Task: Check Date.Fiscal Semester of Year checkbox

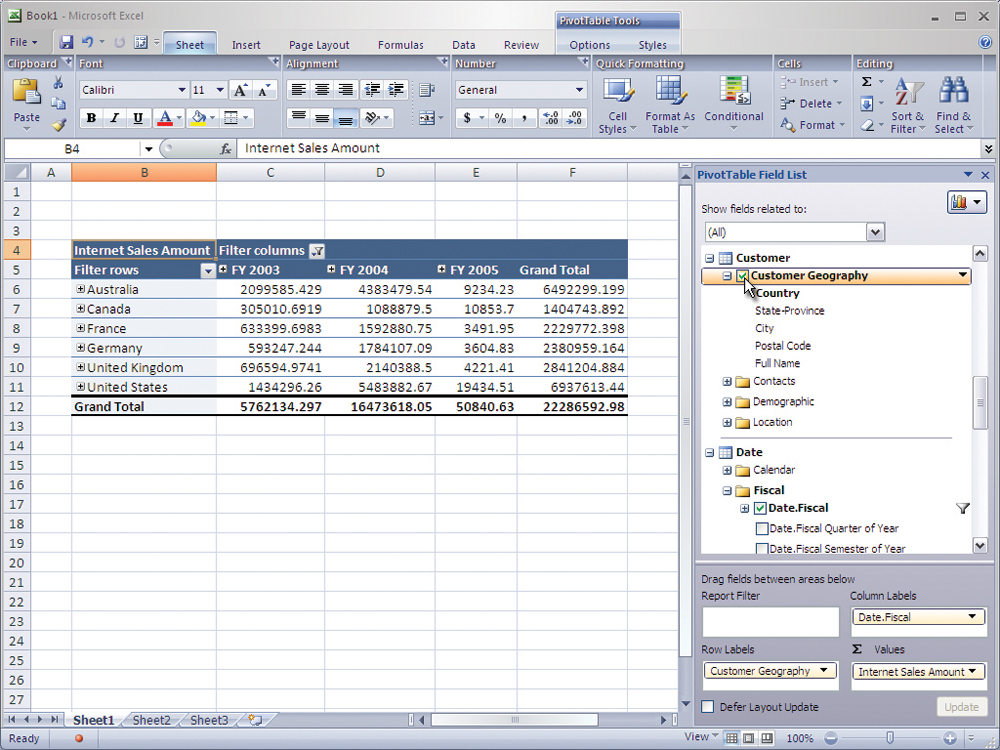Action: [761, 548]
